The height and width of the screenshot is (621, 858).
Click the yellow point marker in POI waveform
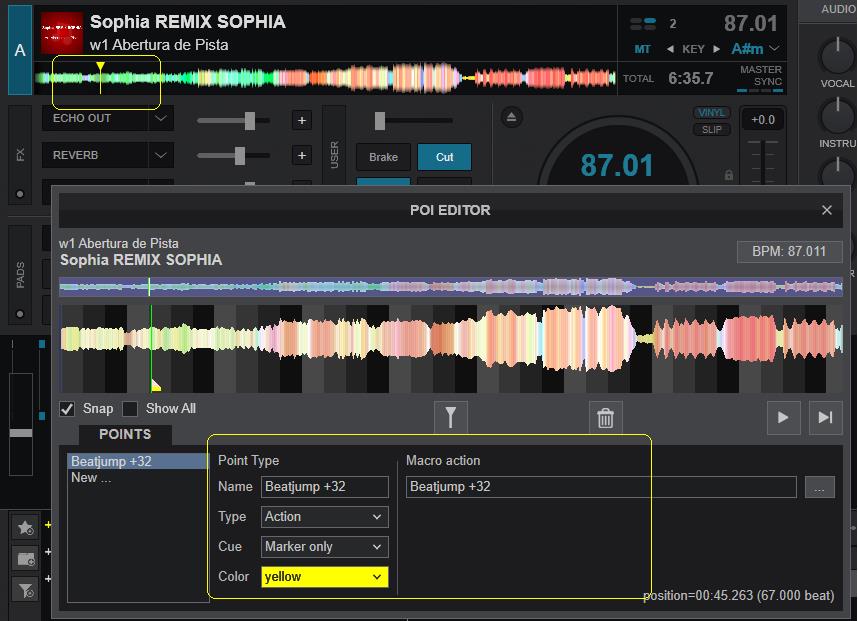coord(156,385)
